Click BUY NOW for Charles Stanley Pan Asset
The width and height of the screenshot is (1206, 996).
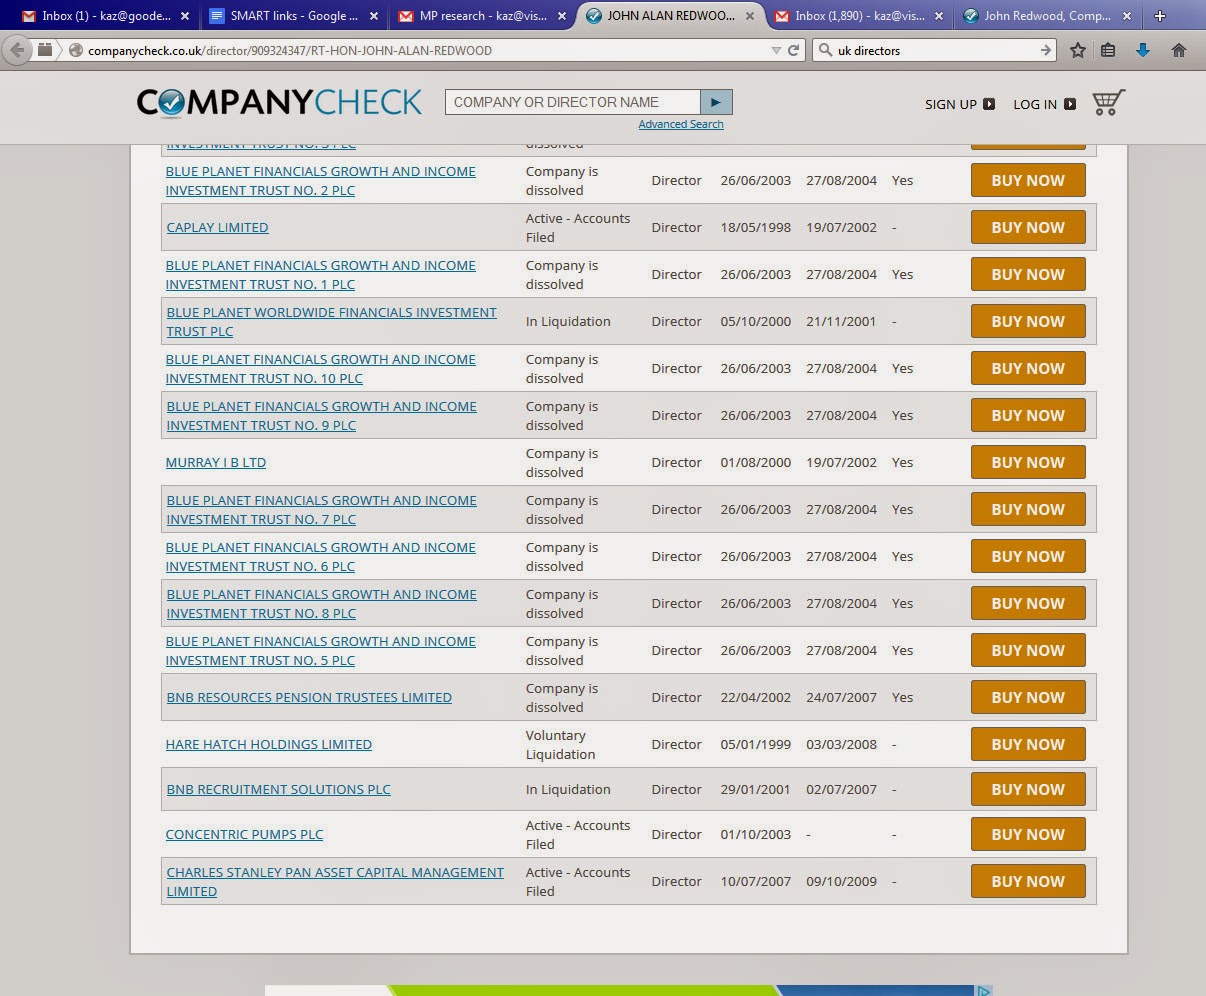(1028, 881)
